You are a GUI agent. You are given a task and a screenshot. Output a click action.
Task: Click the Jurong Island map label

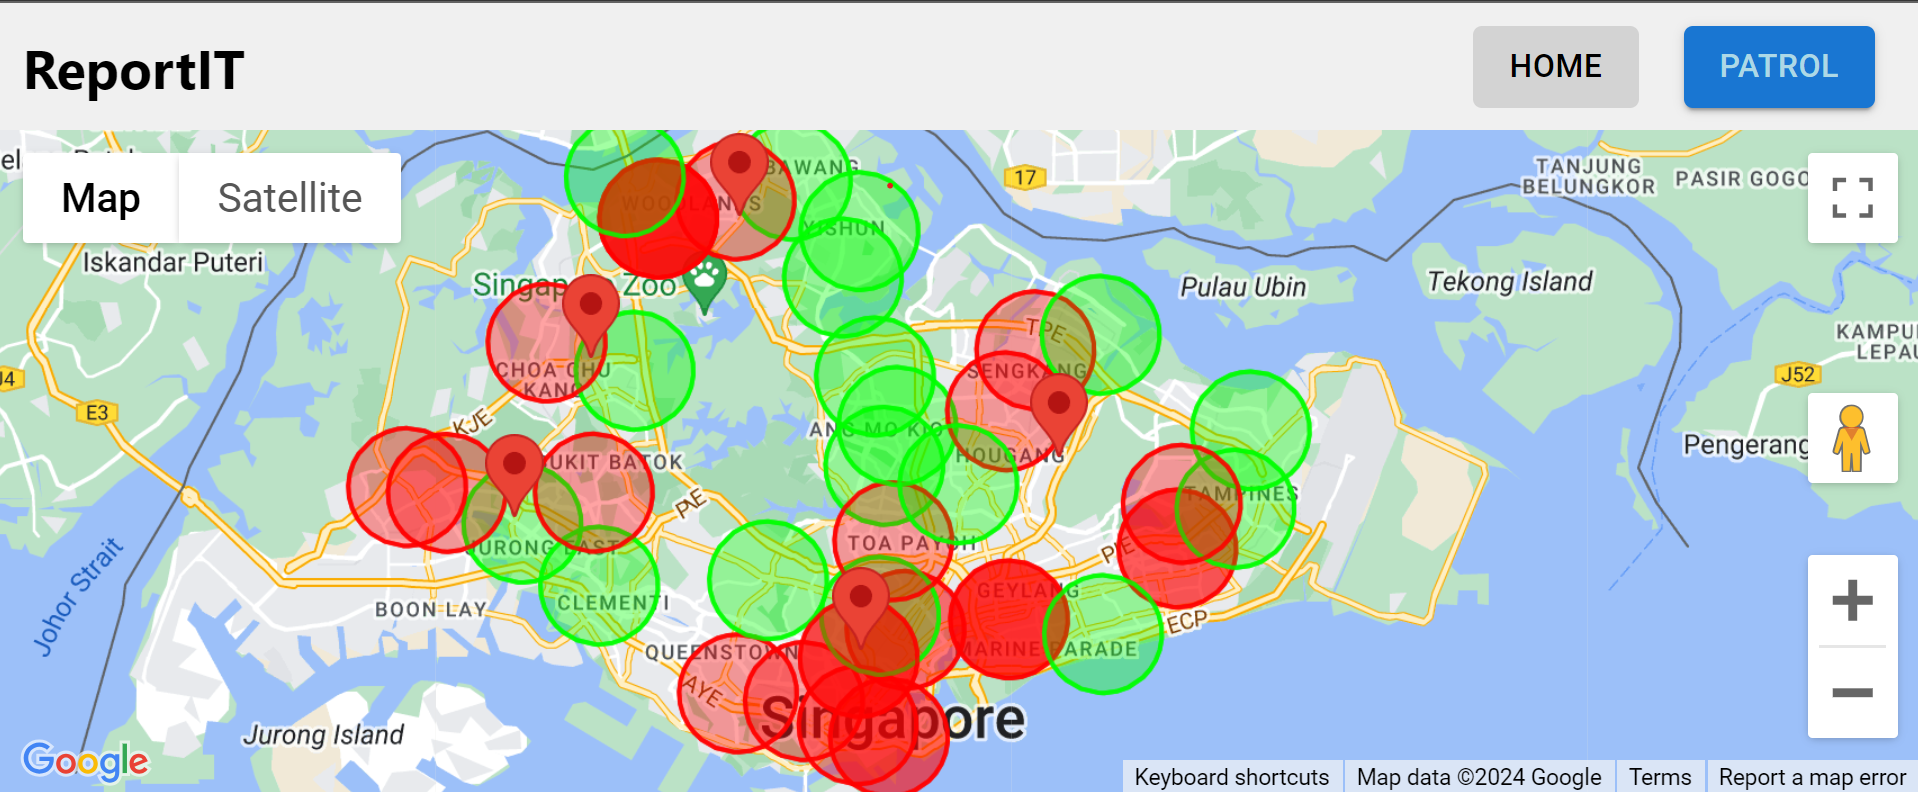point(323,735)
